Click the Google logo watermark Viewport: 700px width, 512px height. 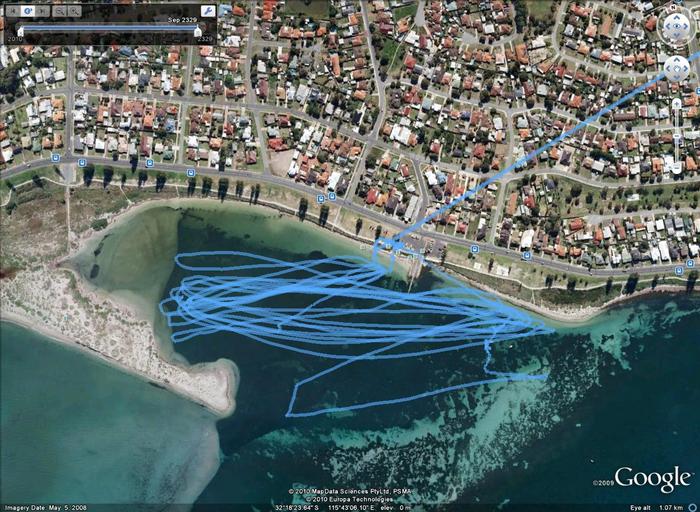coord(652,479)
